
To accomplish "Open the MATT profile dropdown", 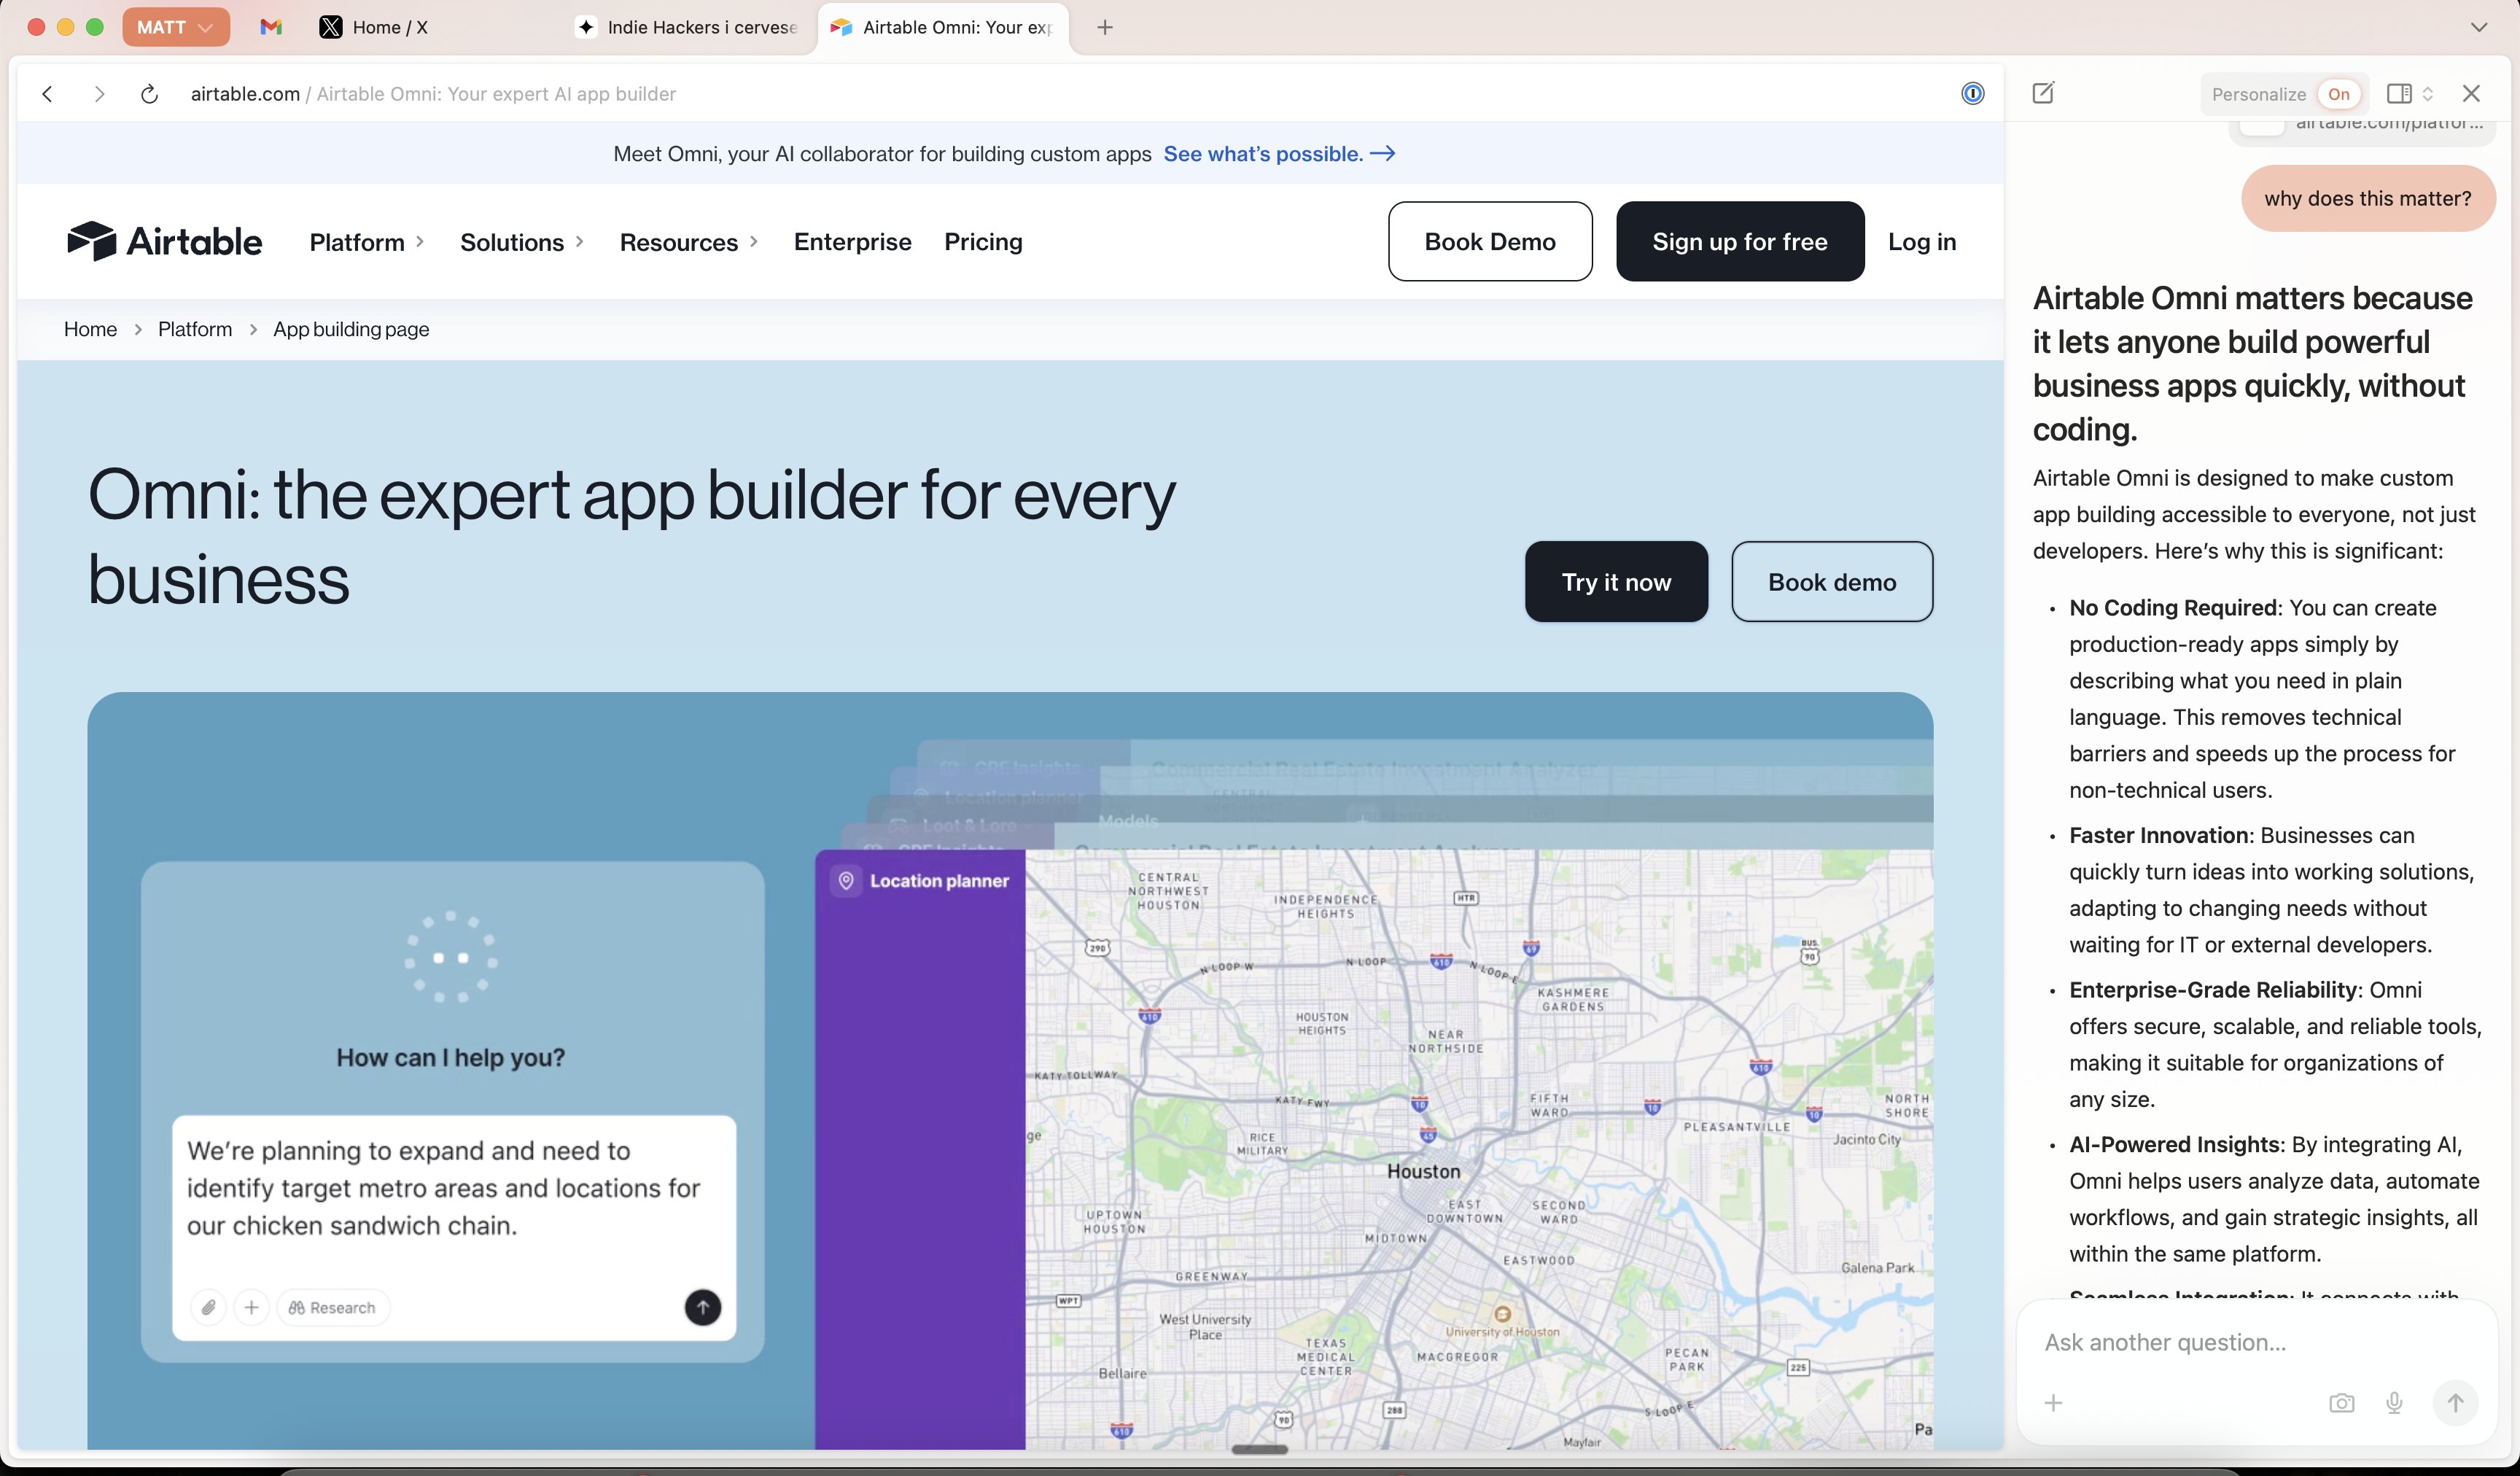I will (176, 27).
